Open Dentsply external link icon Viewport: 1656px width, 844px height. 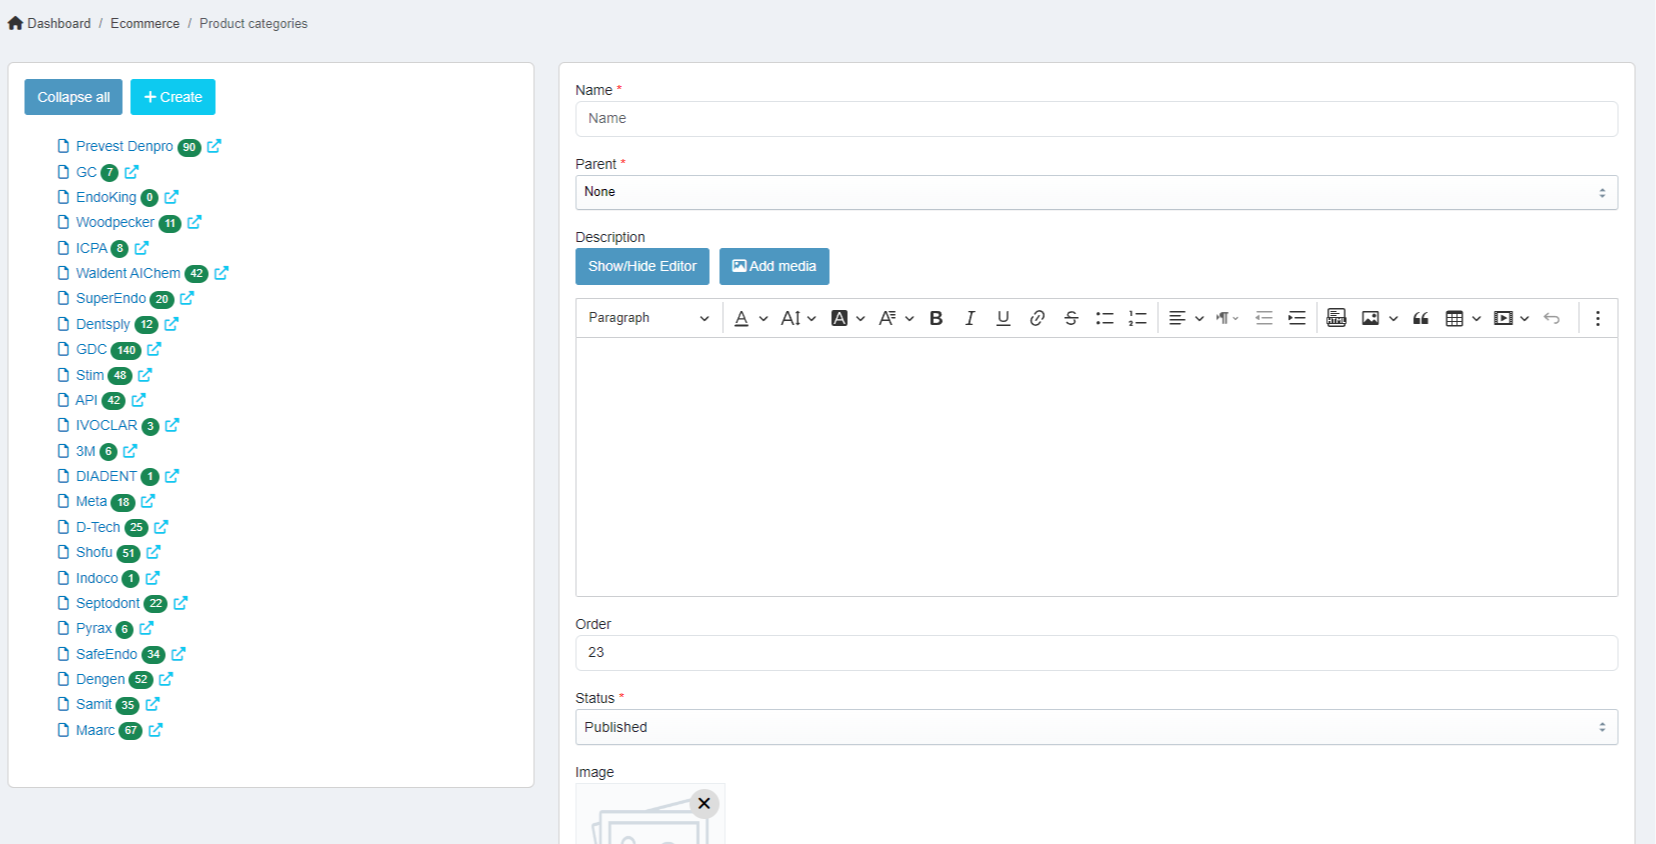click(171, 324)
